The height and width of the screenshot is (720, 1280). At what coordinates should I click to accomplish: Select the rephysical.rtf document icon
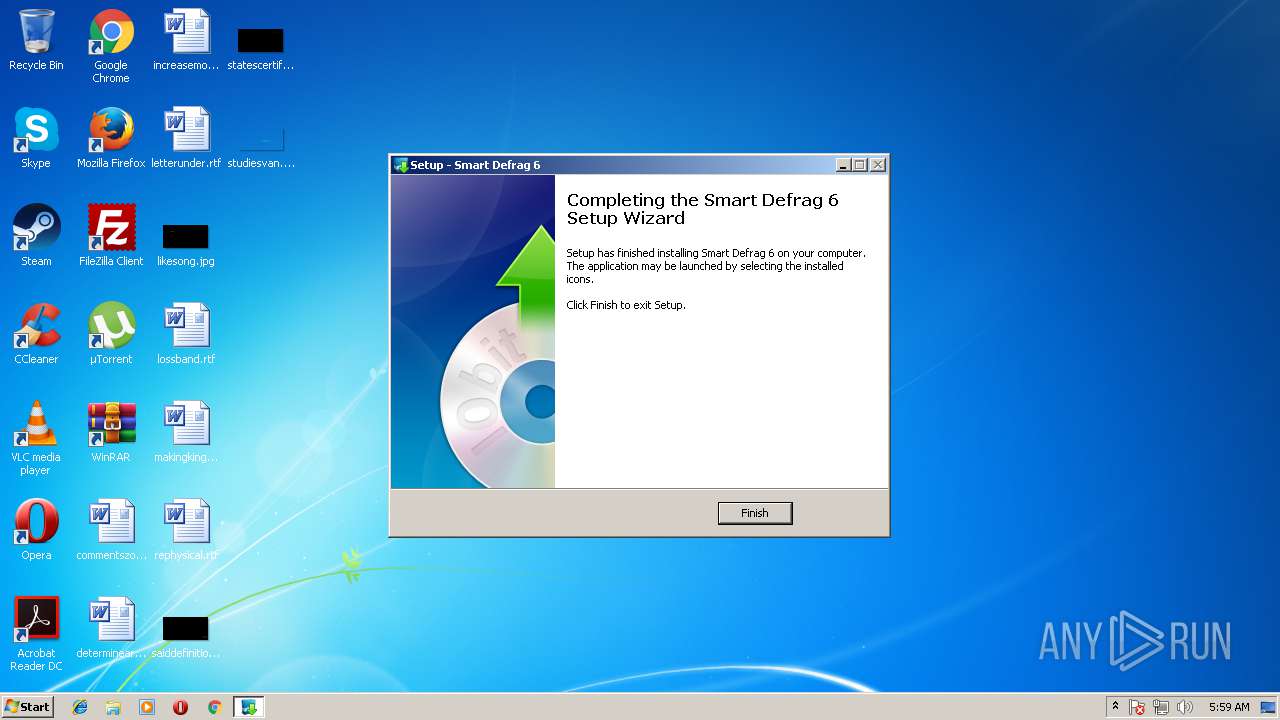[x=186, y=530]
